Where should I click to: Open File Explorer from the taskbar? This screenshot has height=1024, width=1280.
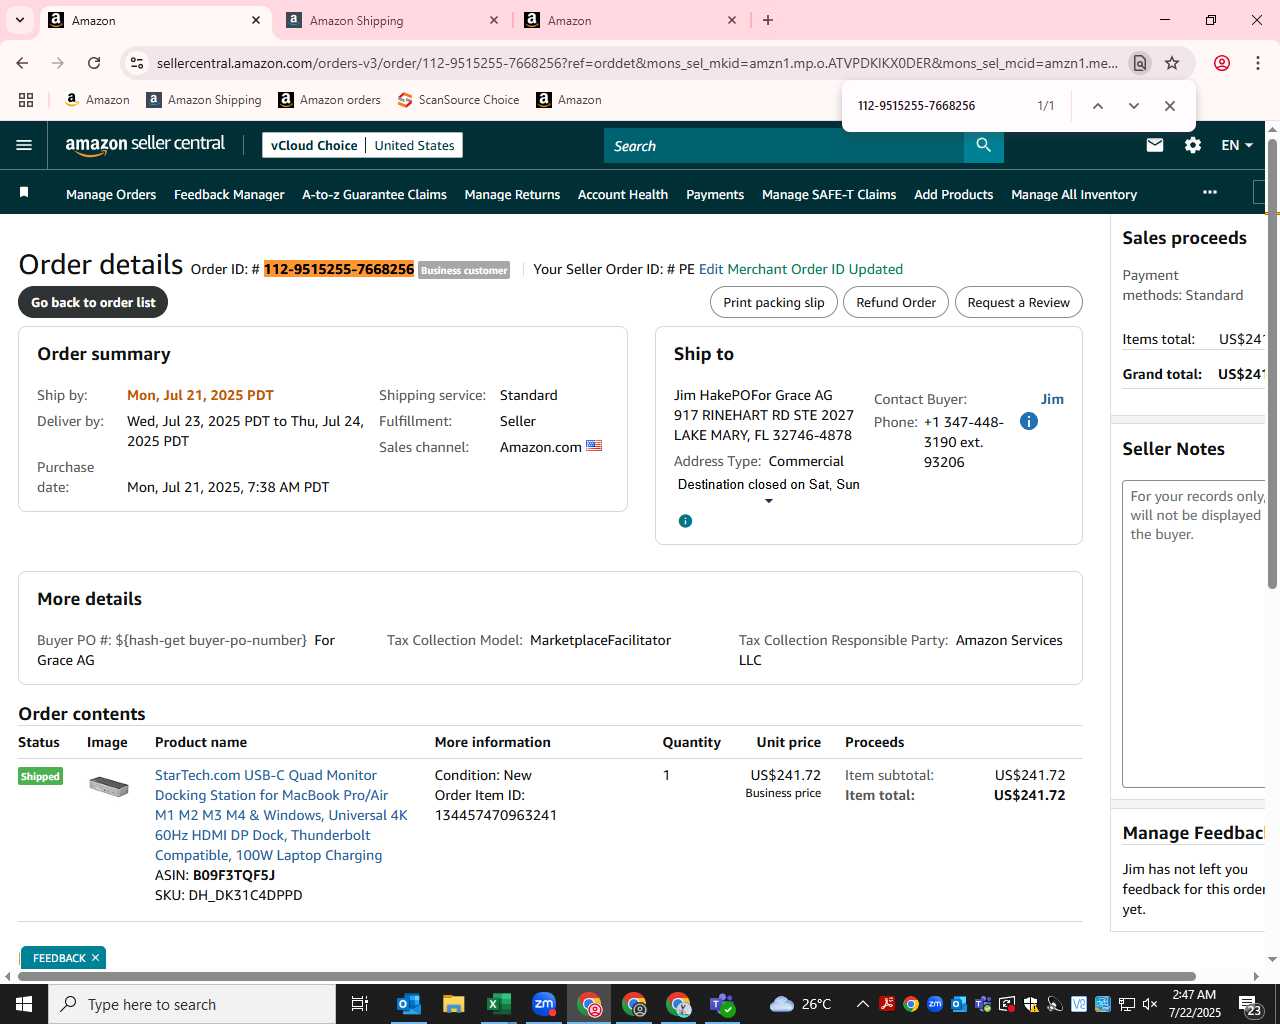pos(454,1004)
